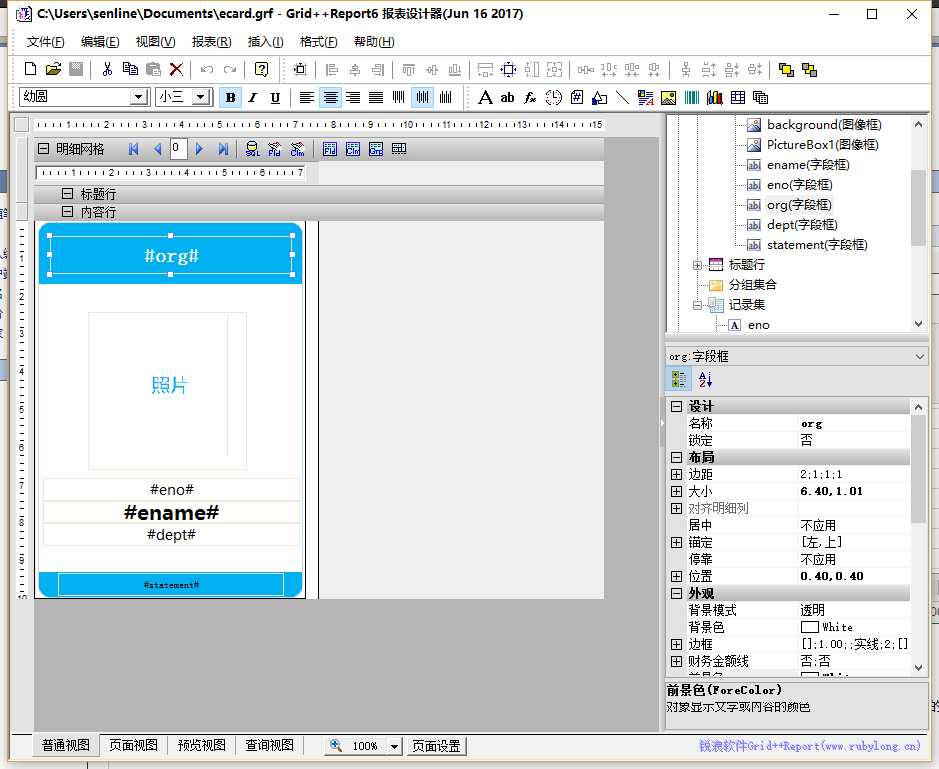Select ename(字段框) in the object tree
939x769 pixels.
coord(808,165)
